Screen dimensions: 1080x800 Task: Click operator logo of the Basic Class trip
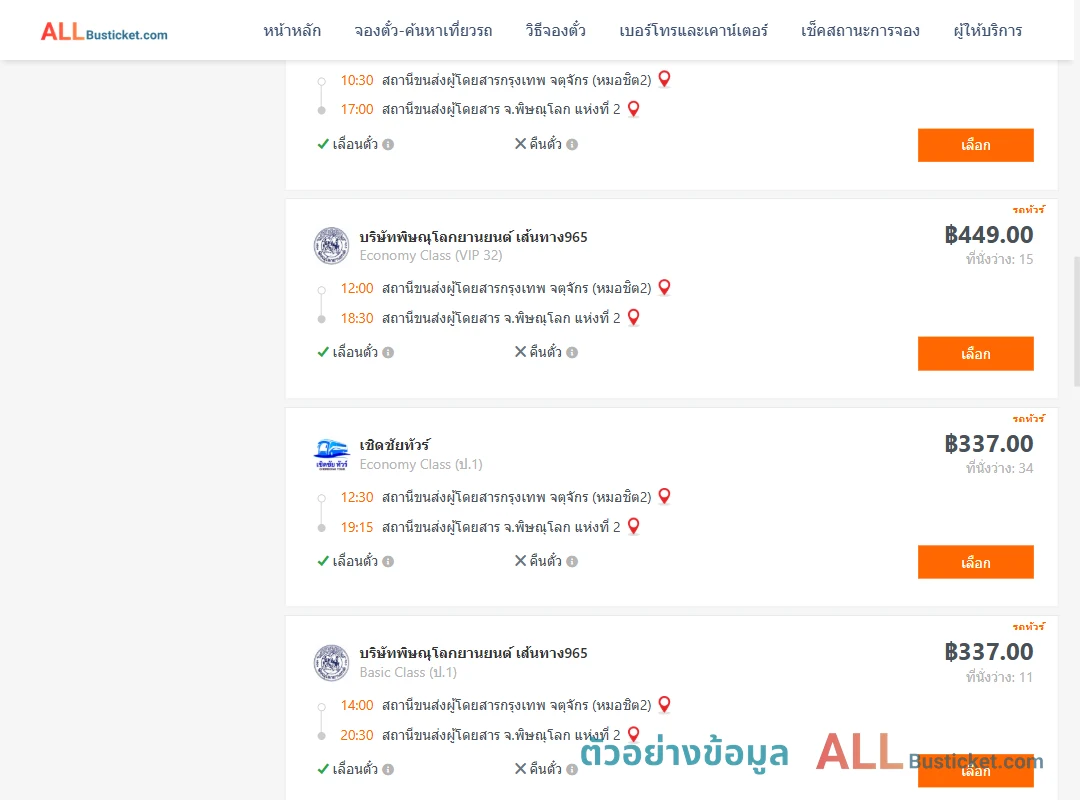pos(331,663)
